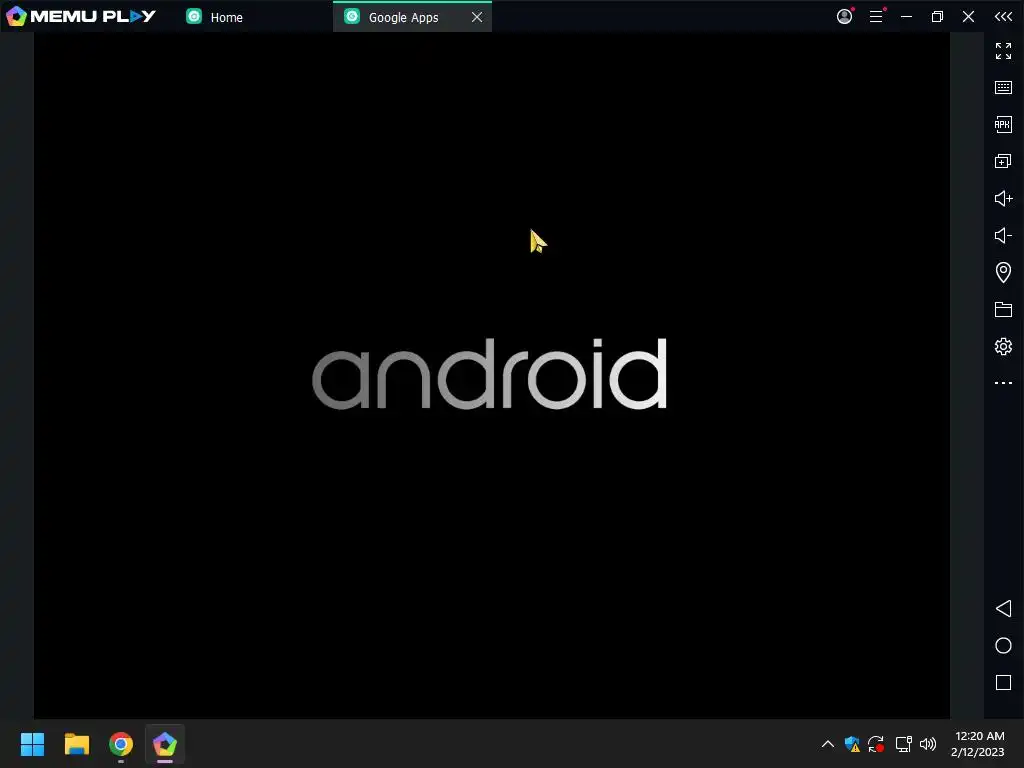Screen dimensions: 1024x768
Task: Open network status tray icon
Action: point(903,744)
